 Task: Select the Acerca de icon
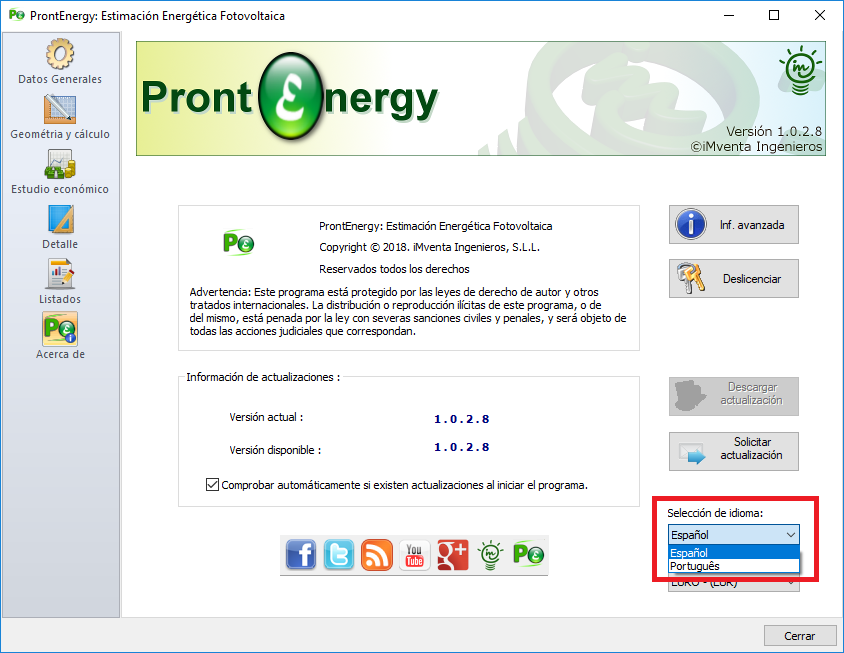[60, 329]
